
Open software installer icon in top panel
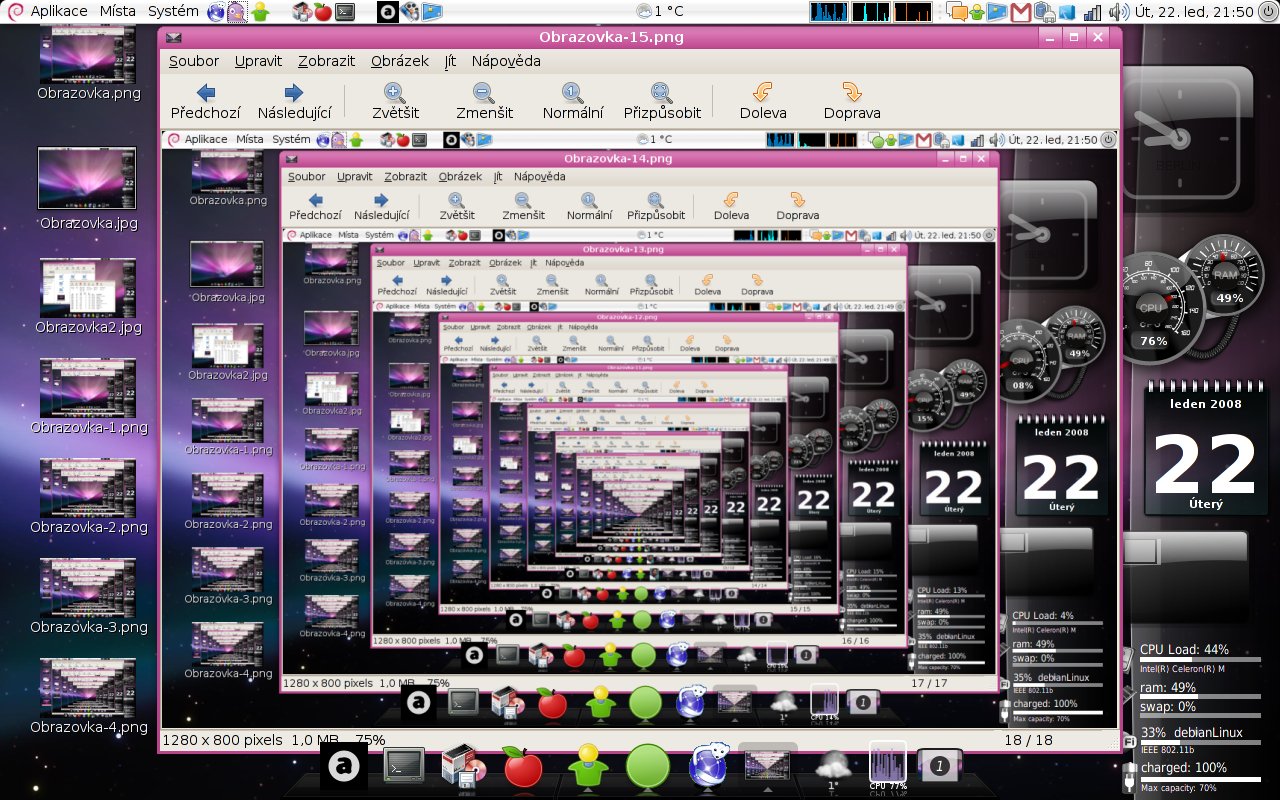pos(302,12)
